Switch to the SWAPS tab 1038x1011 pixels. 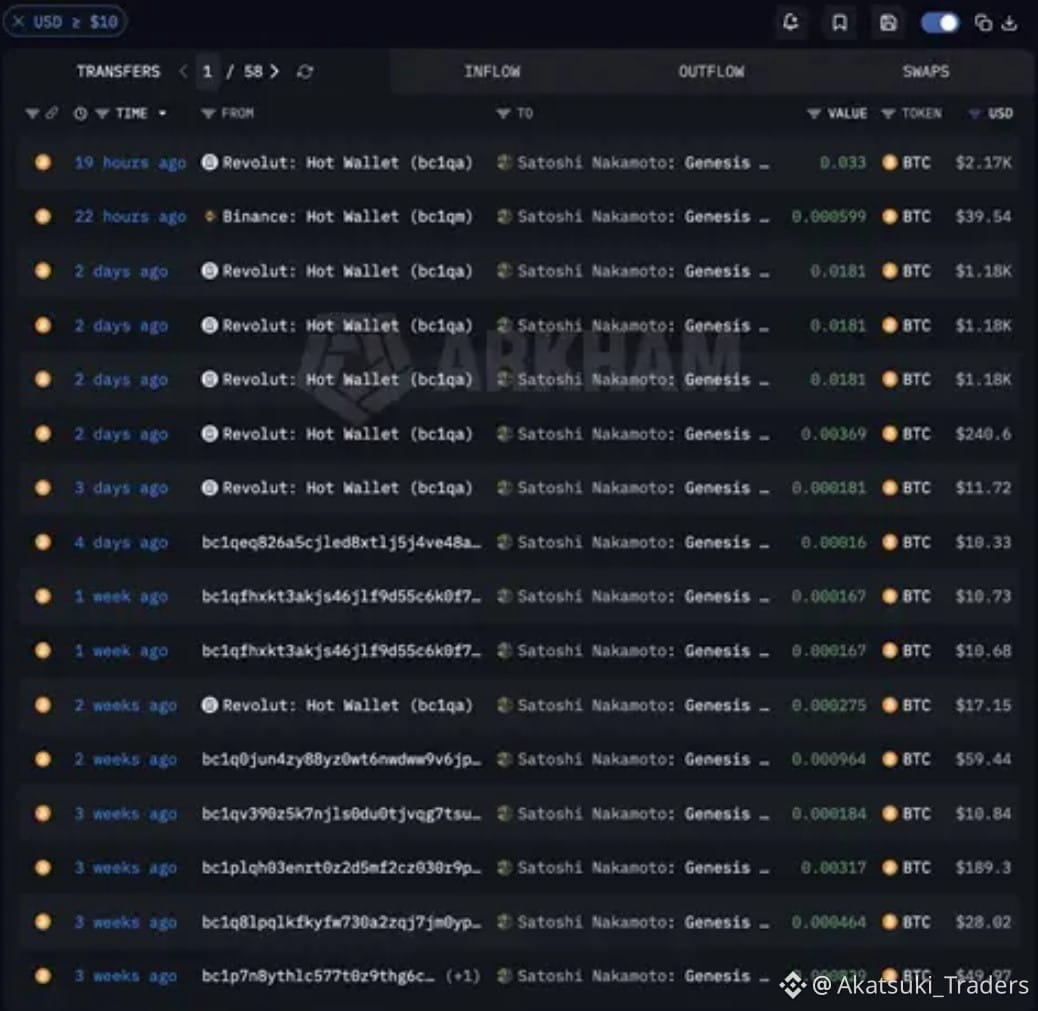925,72
